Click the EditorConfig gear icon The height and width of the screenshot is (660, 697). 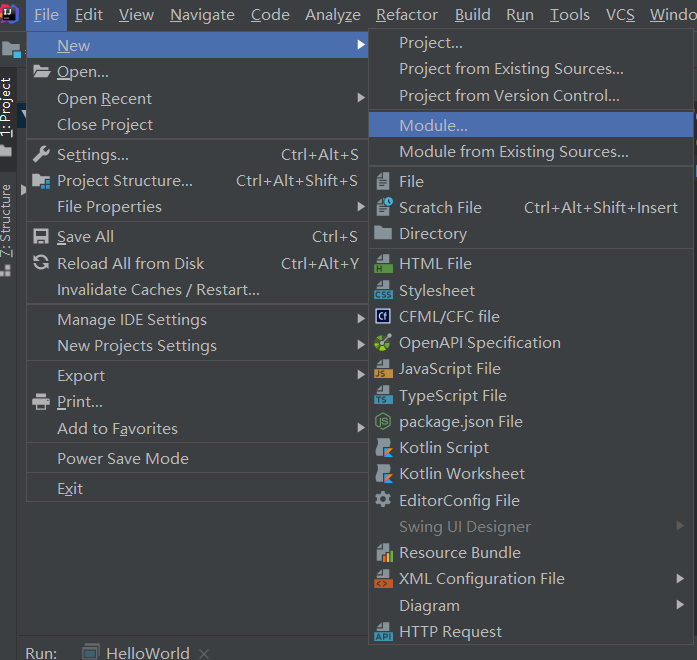pos(383,500)
